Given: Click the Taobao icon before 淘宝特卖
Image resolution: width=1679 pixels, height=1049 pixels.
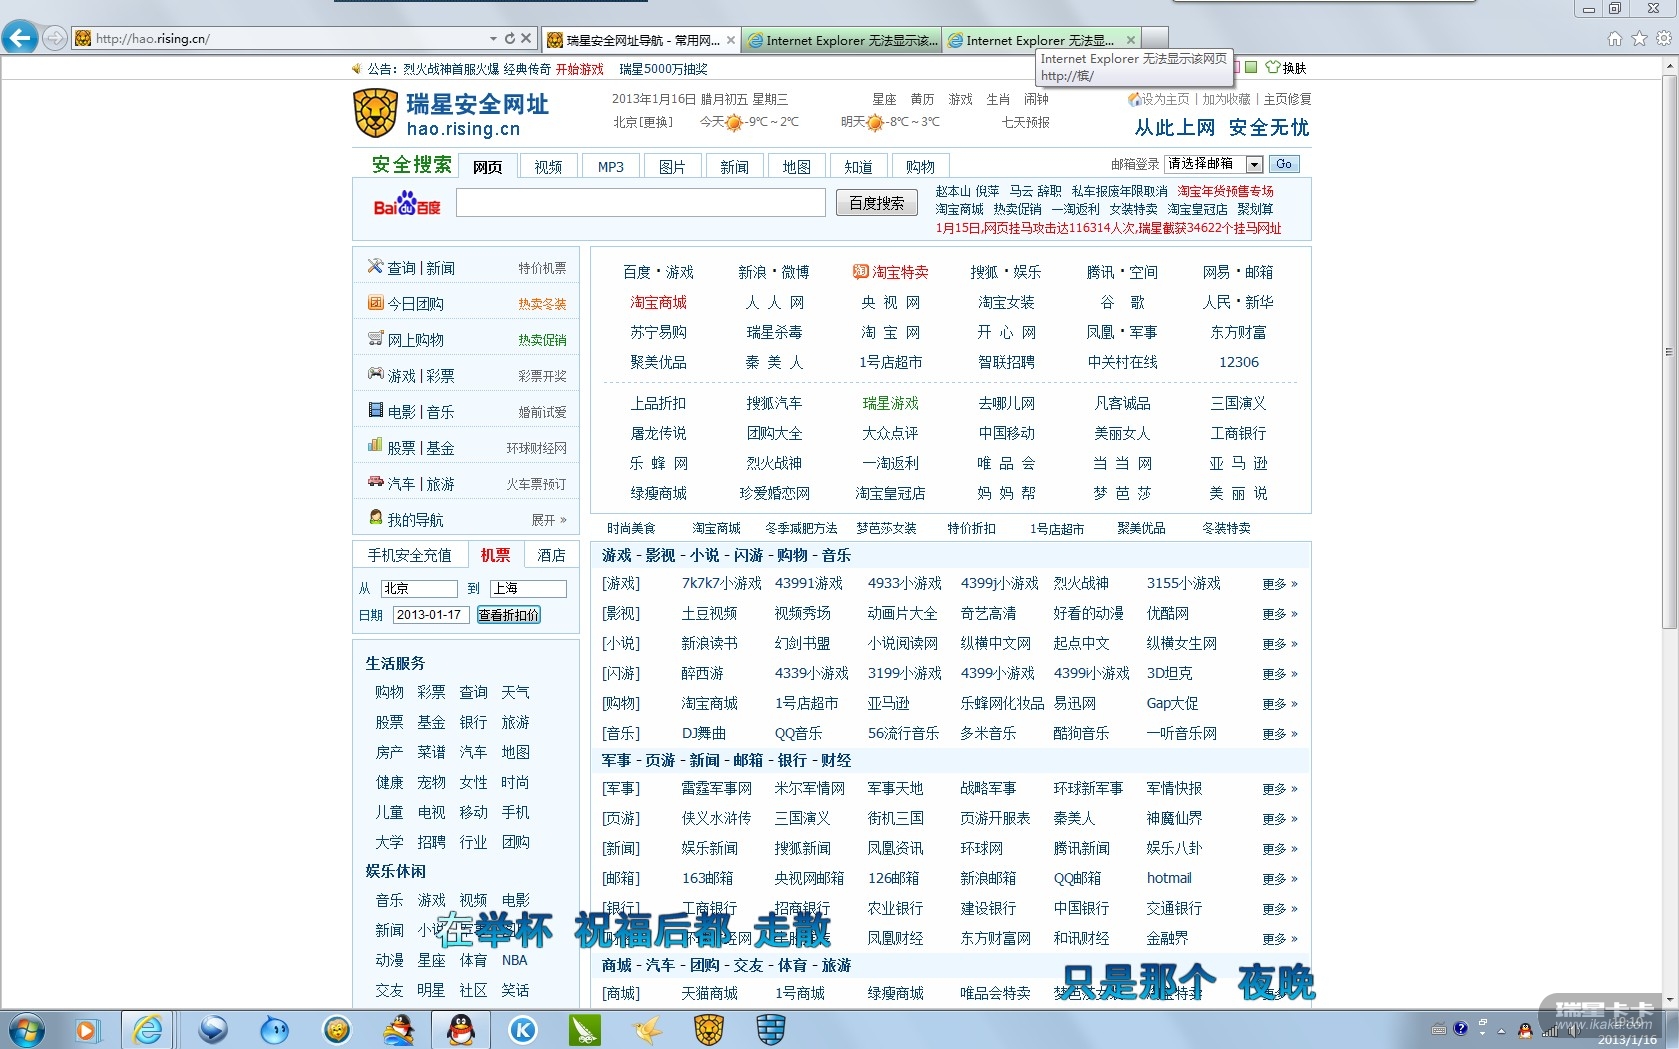Looking at the screenshot, I should pyautogui.click(x=860, y=272).
